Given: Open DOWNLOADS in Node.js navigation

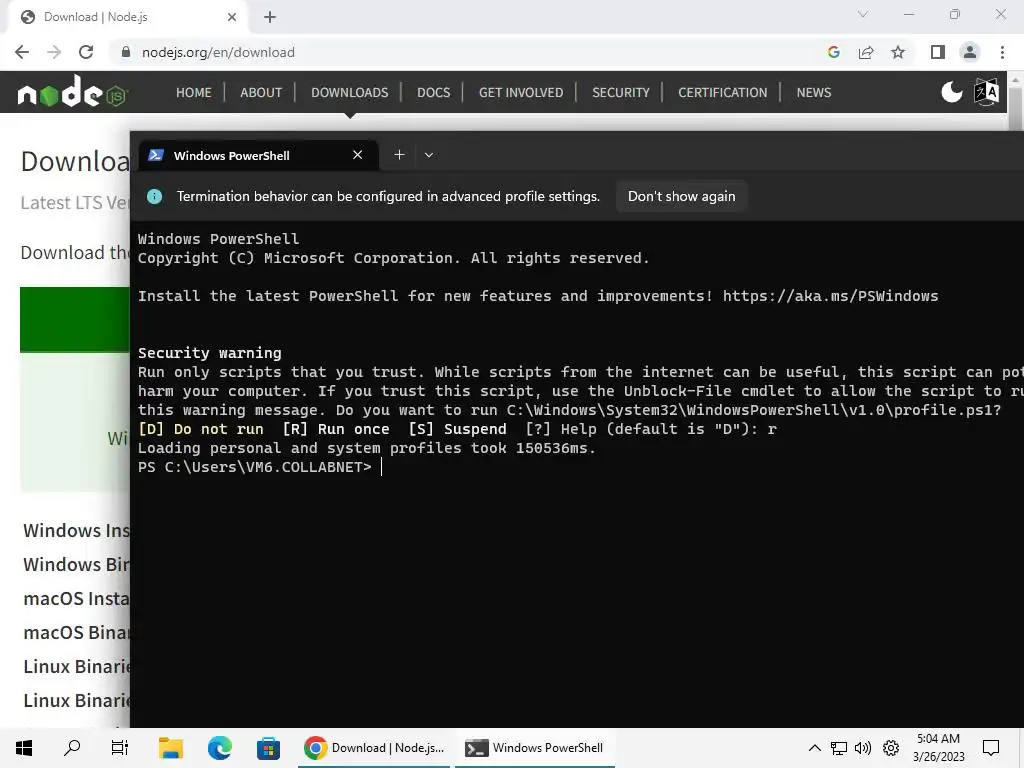Looking at the screenshot, I should [x=349, y=93].
